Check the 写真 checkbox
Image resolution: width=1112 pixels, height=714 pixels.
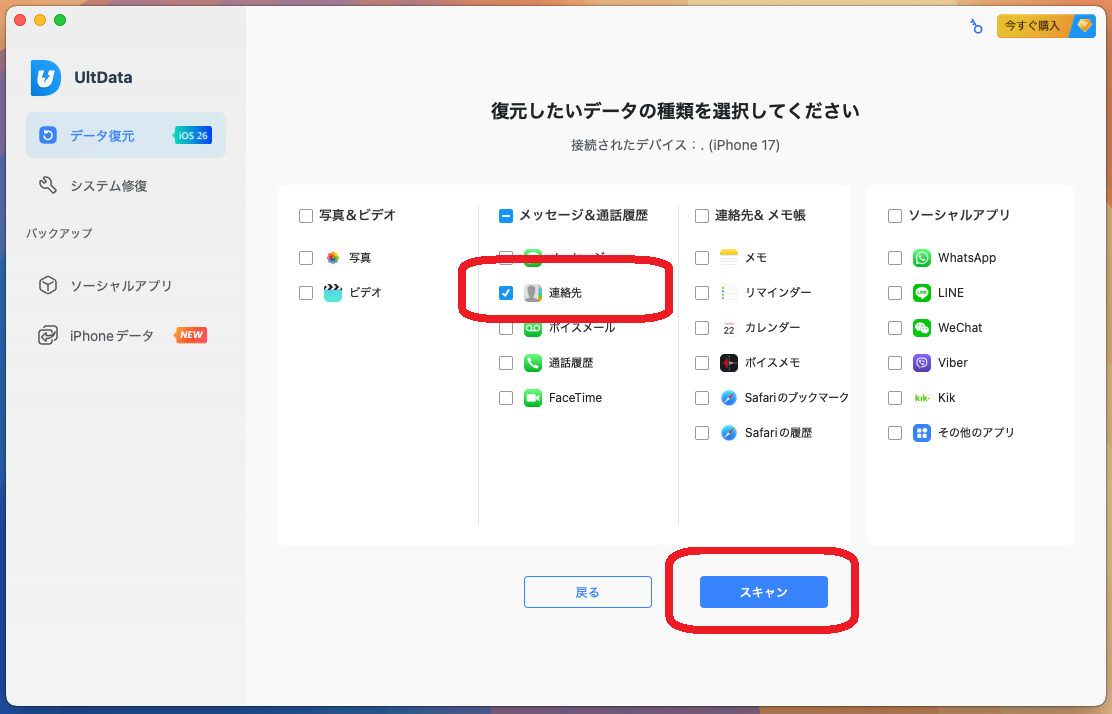pyautogui.click(x=306, y=258)
